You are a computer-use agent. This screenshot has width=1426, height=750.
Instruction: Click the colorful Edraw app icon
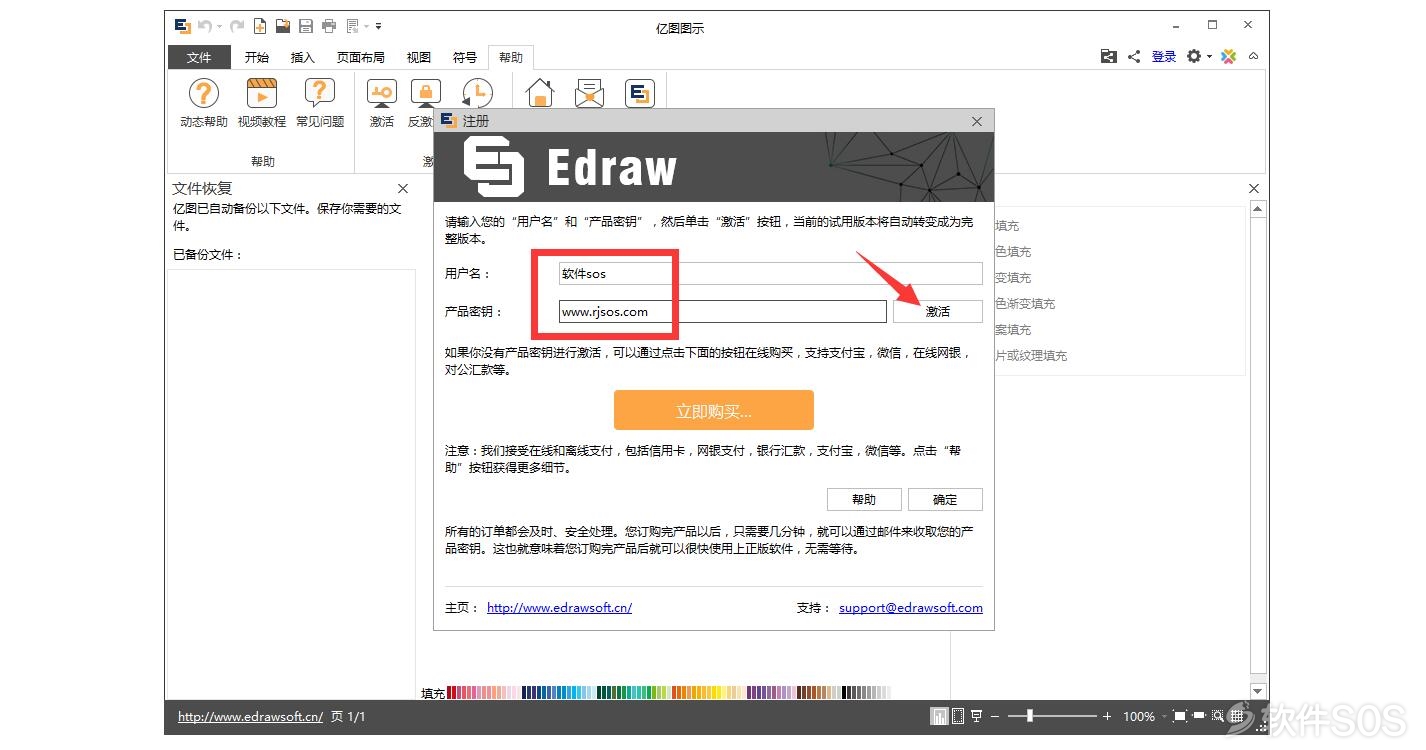(x=1229, y=57)
